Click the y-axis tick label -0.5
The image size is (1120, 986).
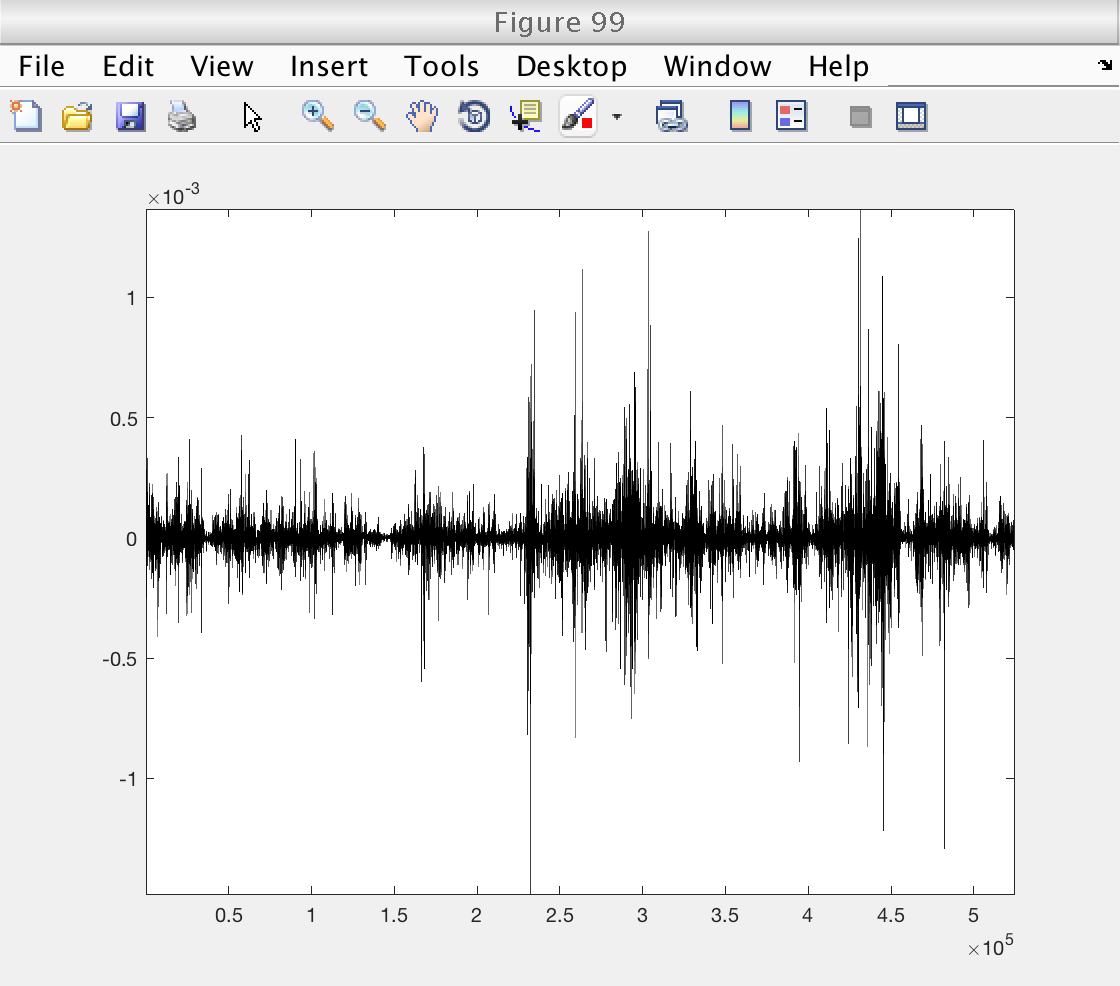tap(119, 659)
